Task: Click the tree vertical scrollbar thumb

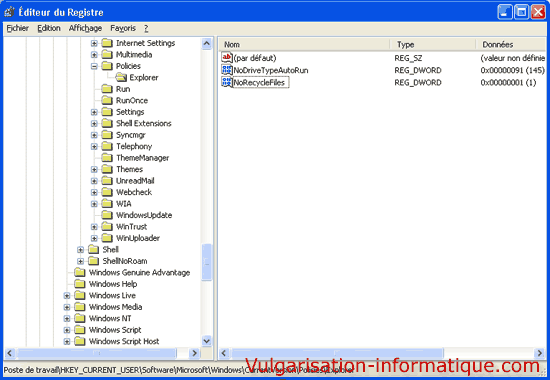Action: [207, 262]
